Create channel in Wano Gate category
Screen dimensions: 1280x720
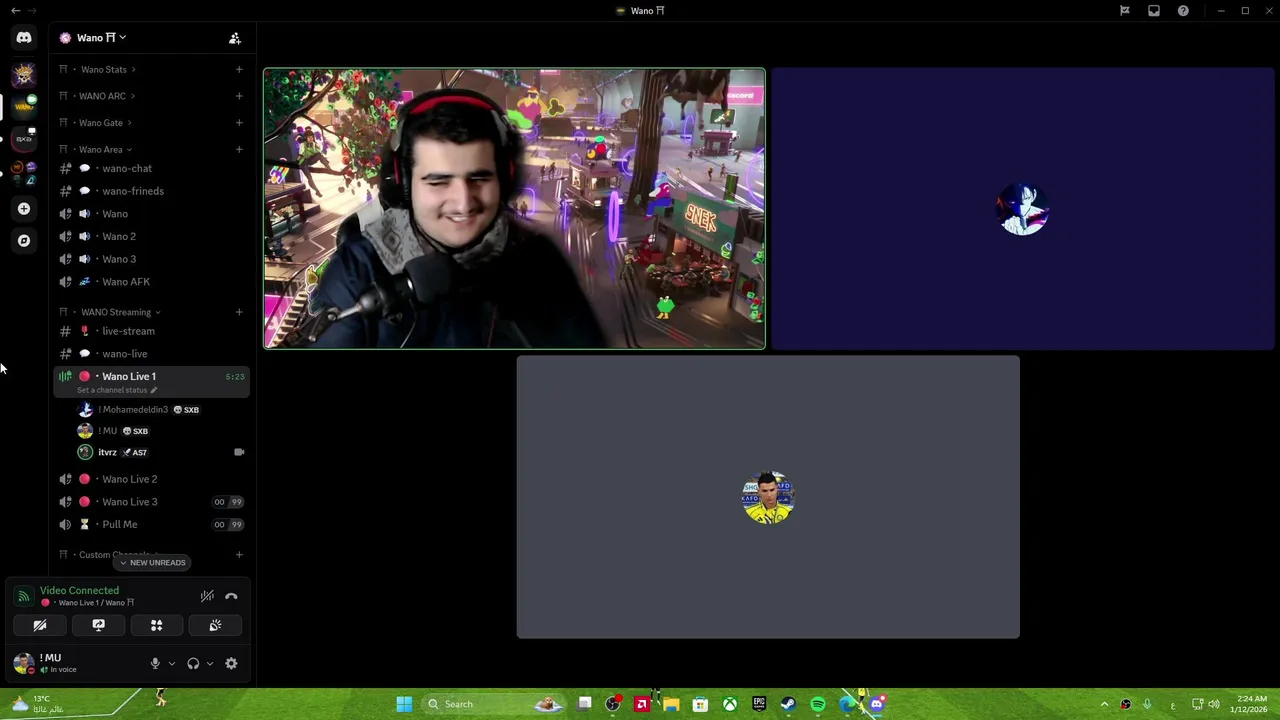point(239,123)
